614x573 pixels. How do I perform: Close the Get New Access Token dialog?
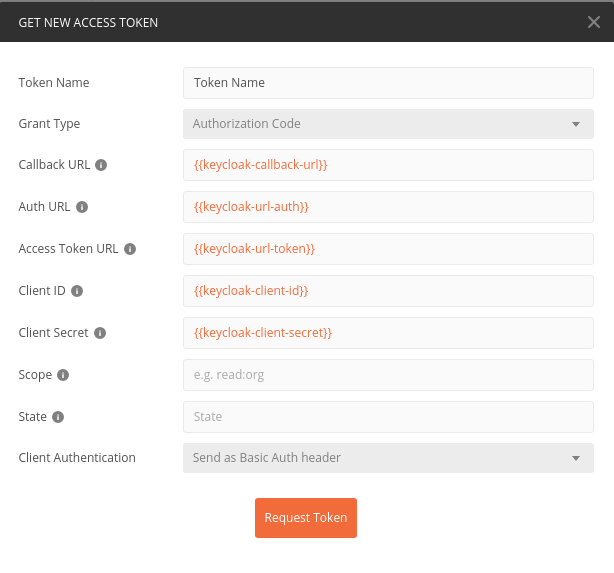(594, 22)
